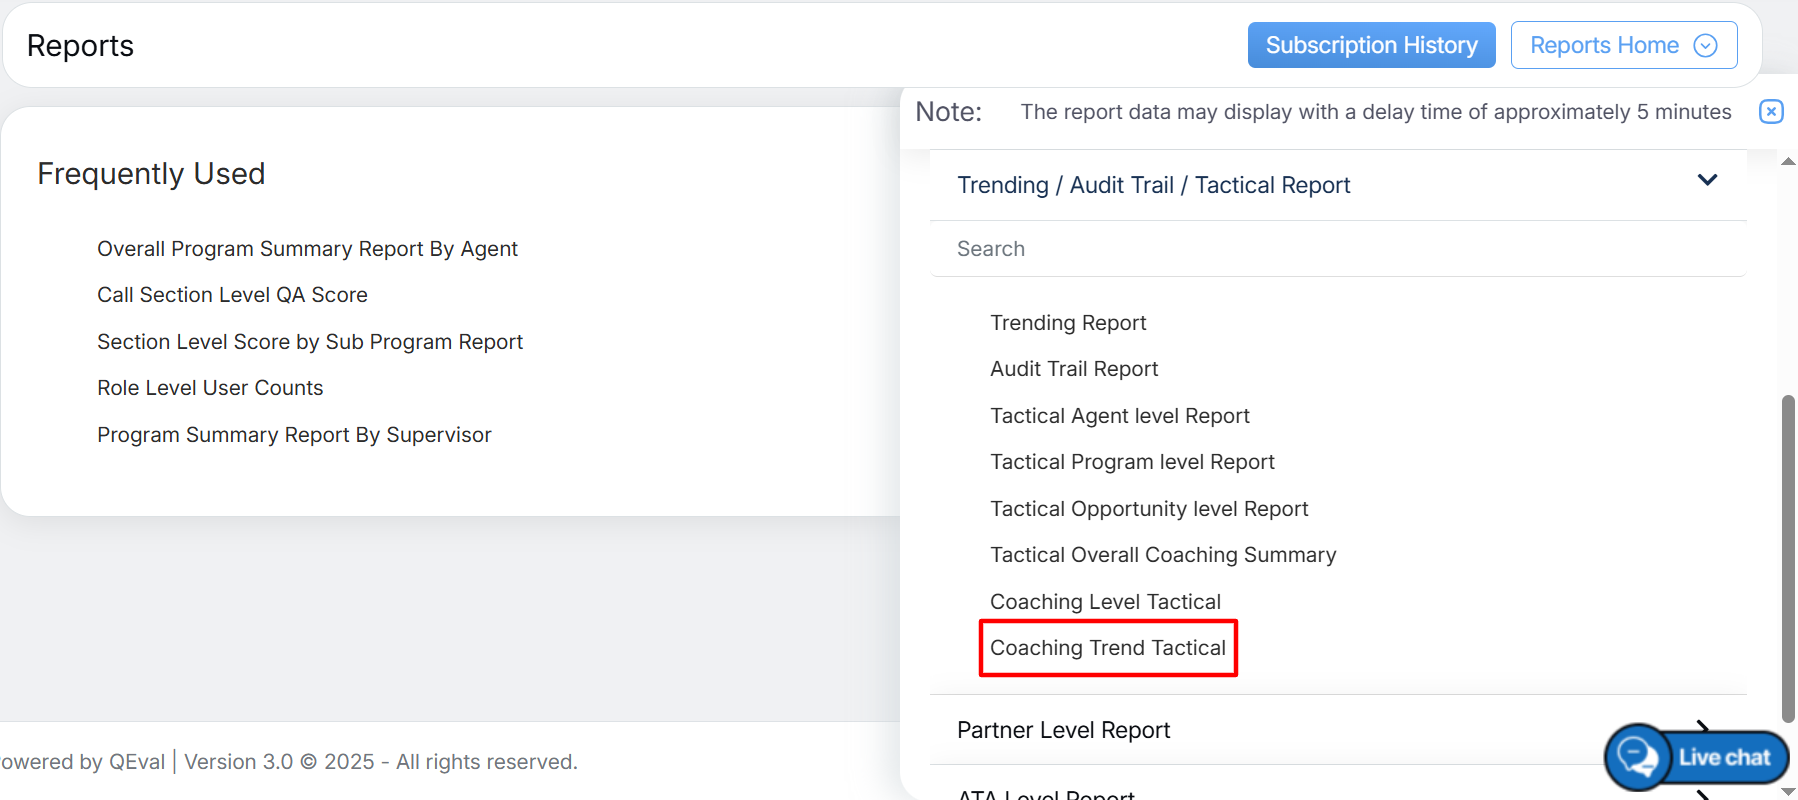Screen dimensions: 1798x800
Task: Select Audit Trail Report
Action: click(1074, 369)
